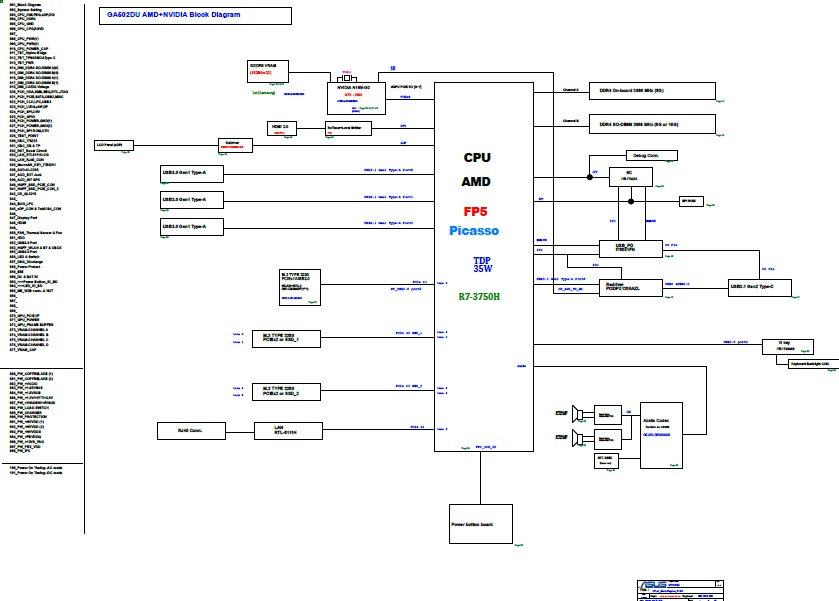The image size is (839, 601).
Task: Click the NVIDIA N18E-G0 GPU block
Action: [356, 98]
